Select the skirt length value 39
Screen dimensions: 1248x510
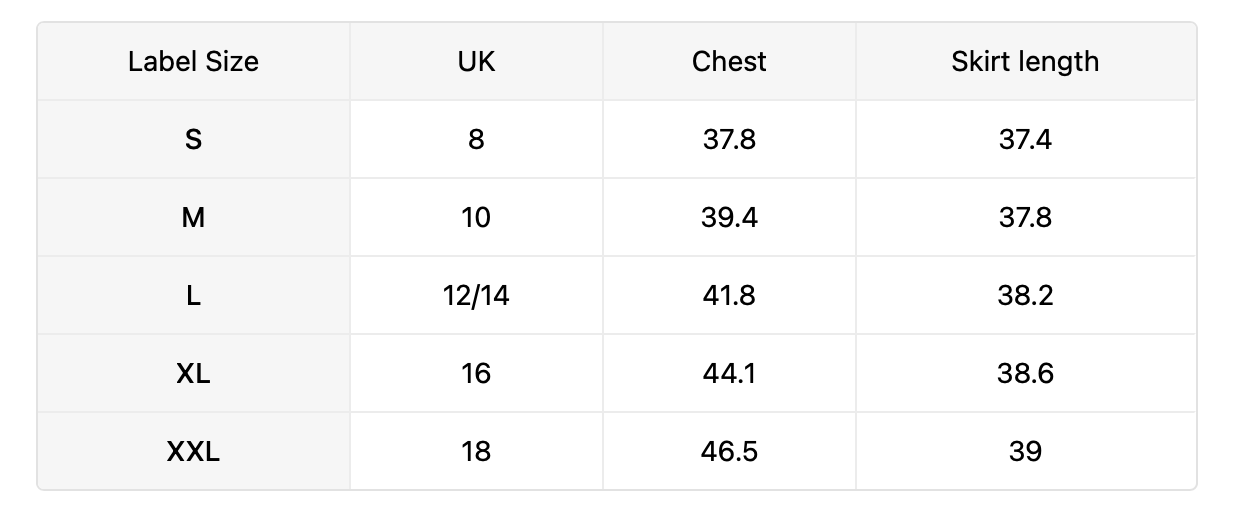point(1025,451)
